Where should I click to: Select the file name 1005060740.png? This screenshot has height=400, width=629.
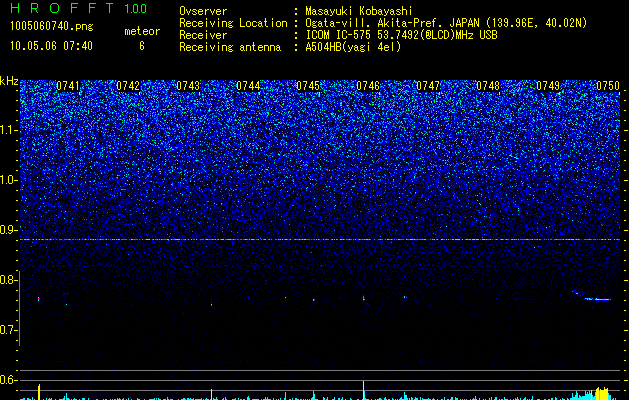[52, 26]
